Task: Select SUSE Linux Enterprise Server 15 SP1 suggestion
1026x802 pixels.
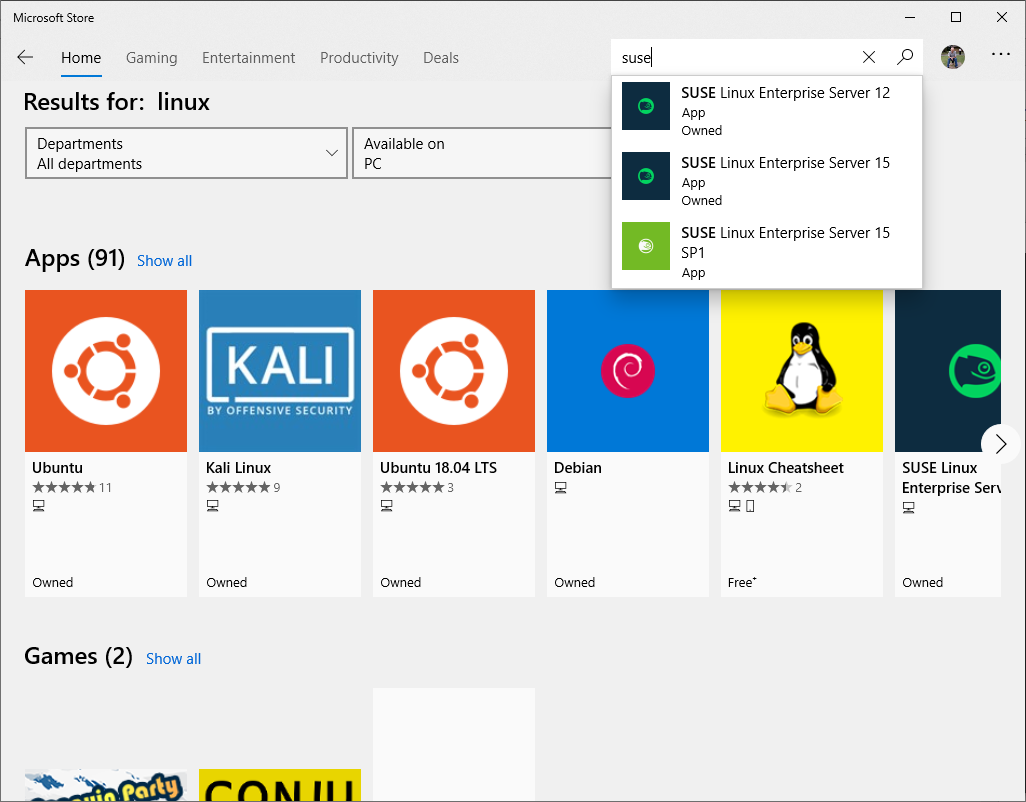Action: [767, 253]
